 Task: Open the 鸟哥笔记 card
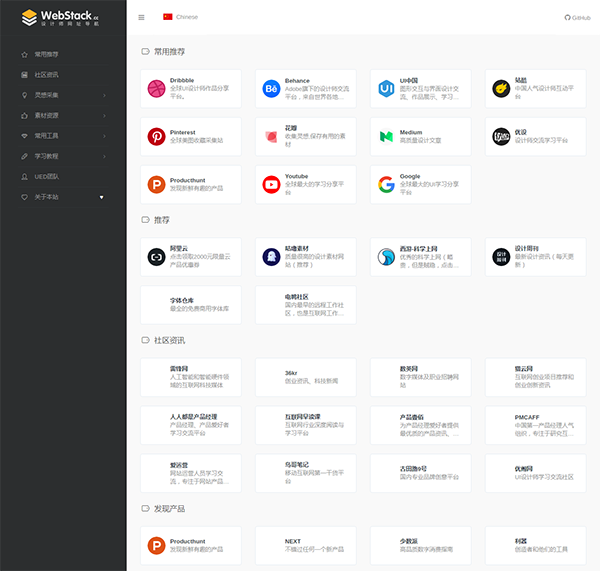pos(306,473)
